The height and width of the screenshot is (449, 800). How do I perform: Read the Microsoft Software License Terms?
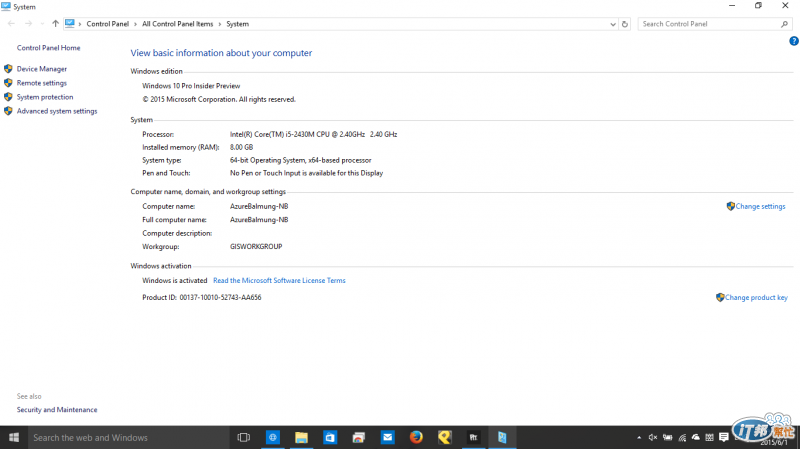pos(279,280)
